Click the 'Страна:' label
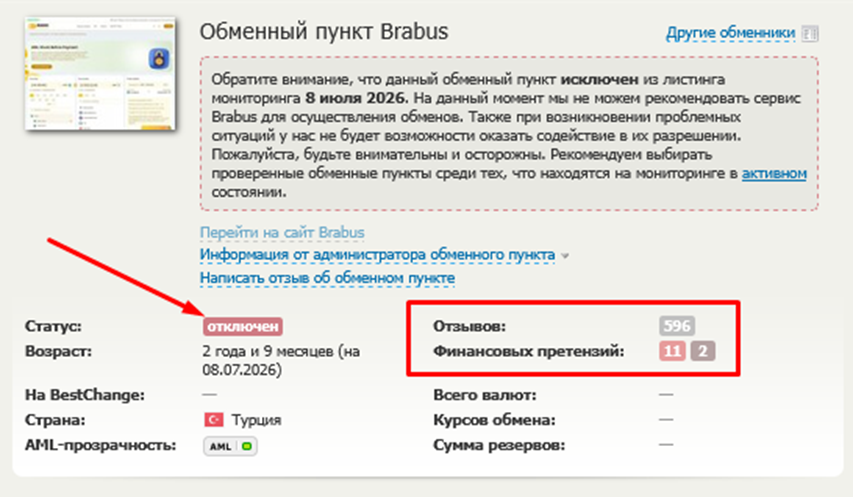This screenshot has height=497, width=853. 55,420
